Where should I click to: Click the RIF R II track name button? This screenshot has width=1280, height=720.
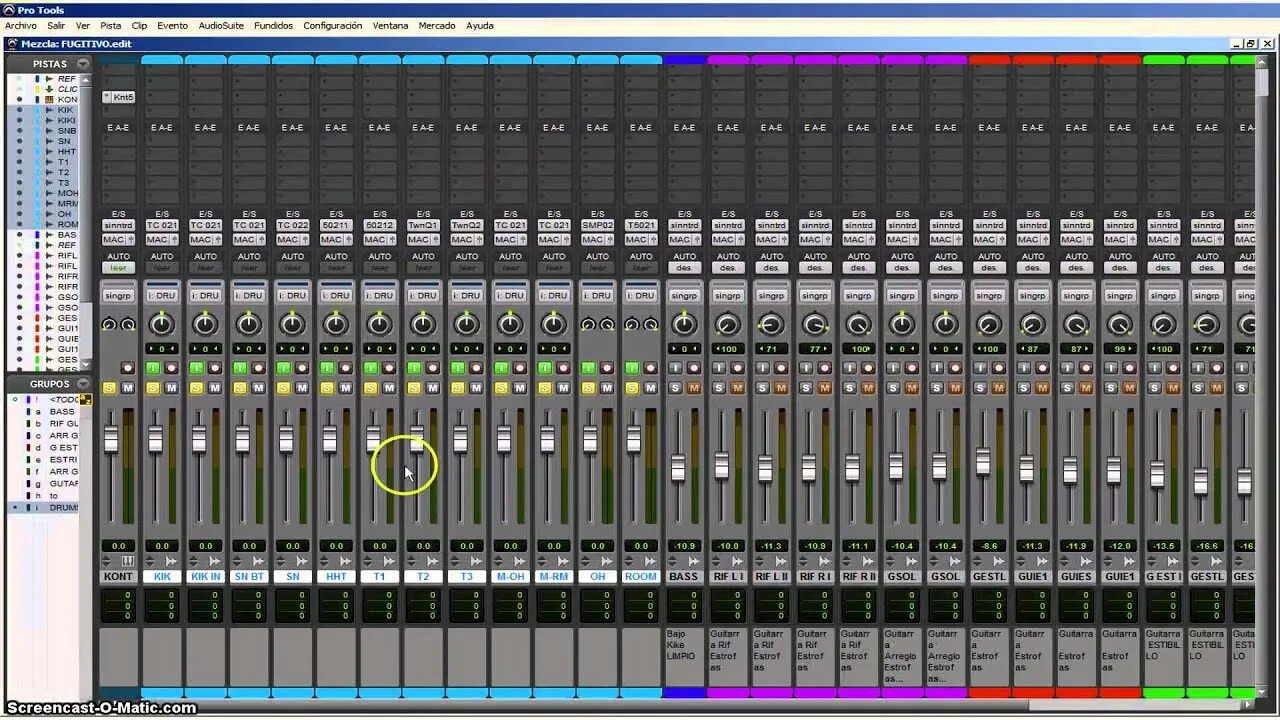[x=859, y=577]
